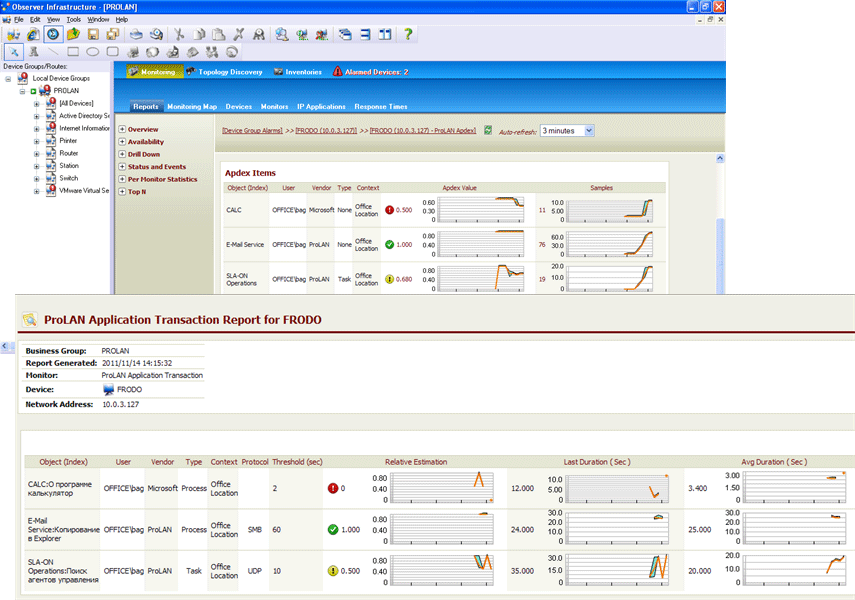
Task: Select the rectangle shape drawing tool
Action: [x=73, y=52]
